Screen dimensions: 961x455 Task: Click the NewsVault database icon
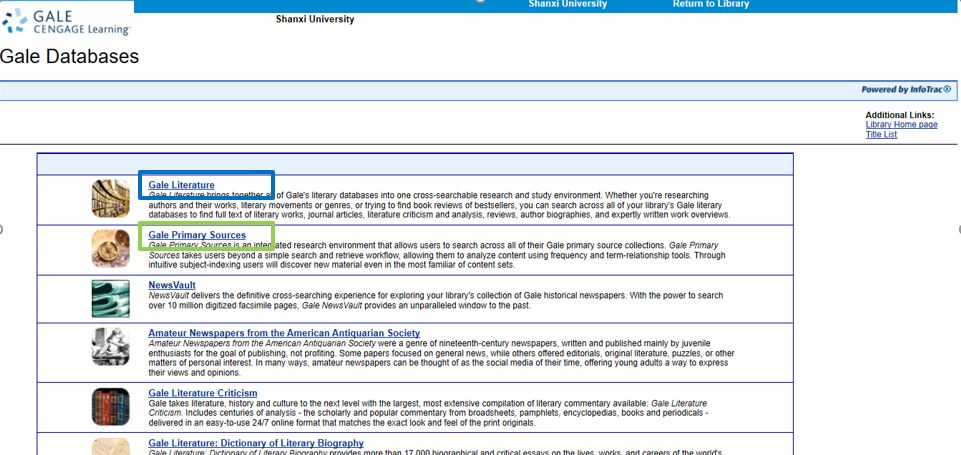pos(110,299)
